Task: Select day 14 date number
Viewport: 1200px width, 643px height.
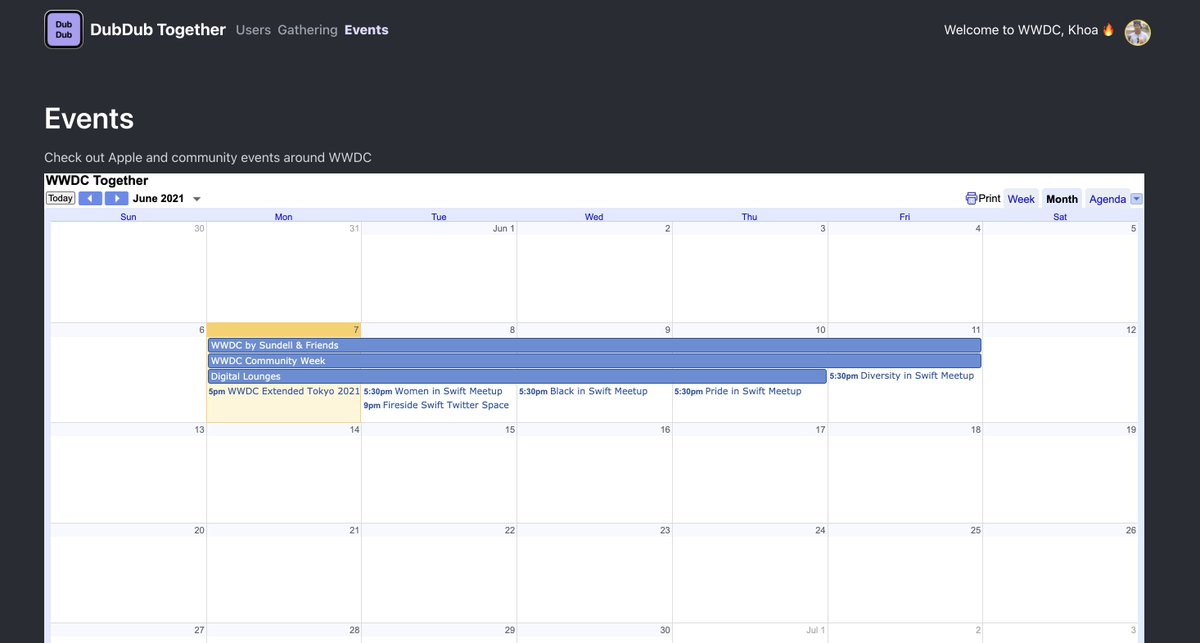Action: pos(354,430)
